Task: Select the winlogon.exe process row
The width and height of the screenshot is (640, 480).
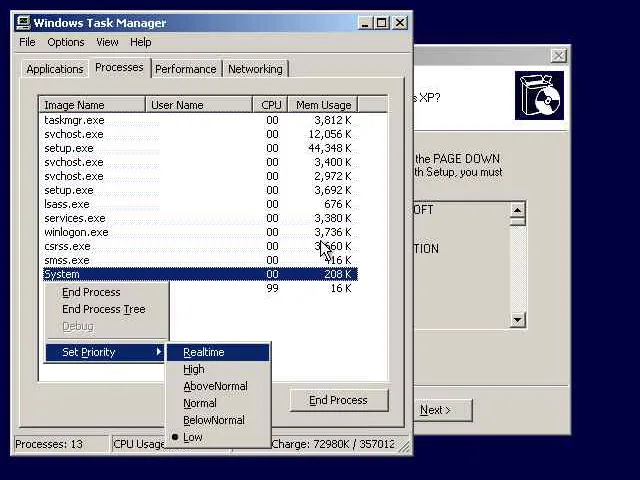Action: (200, 232)
